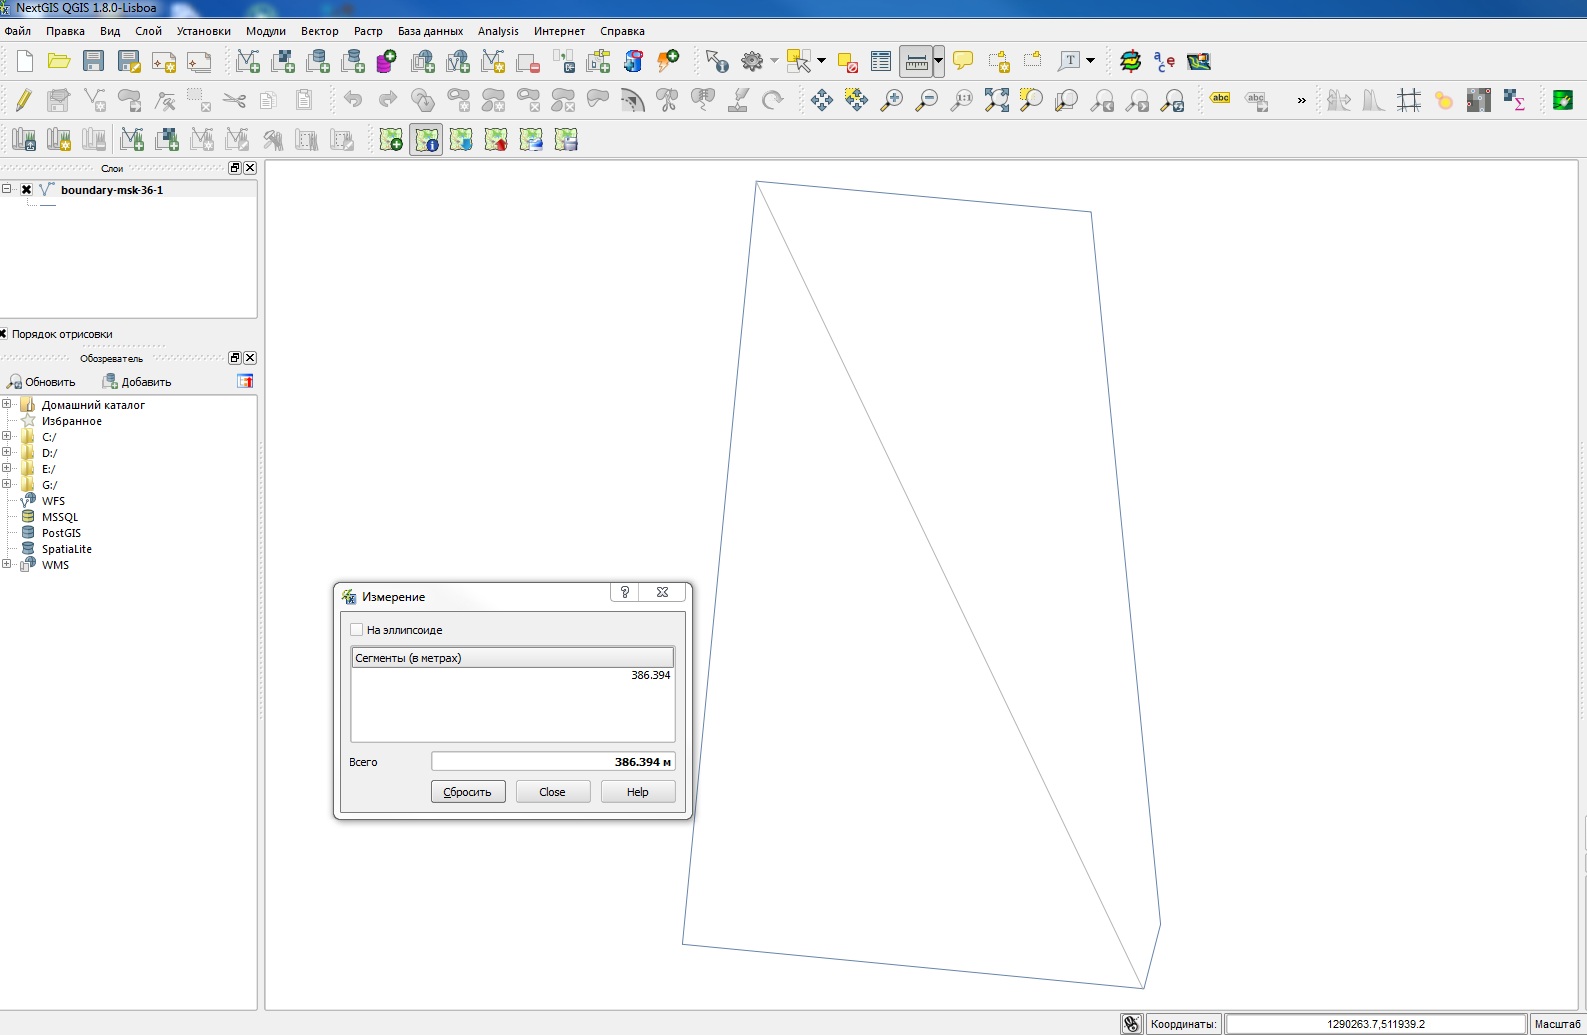Click the 'Обновить' button in browser panel
Image resolution: width=1587 pixels, height=1035 pixels.
click(x=41, y=382)
